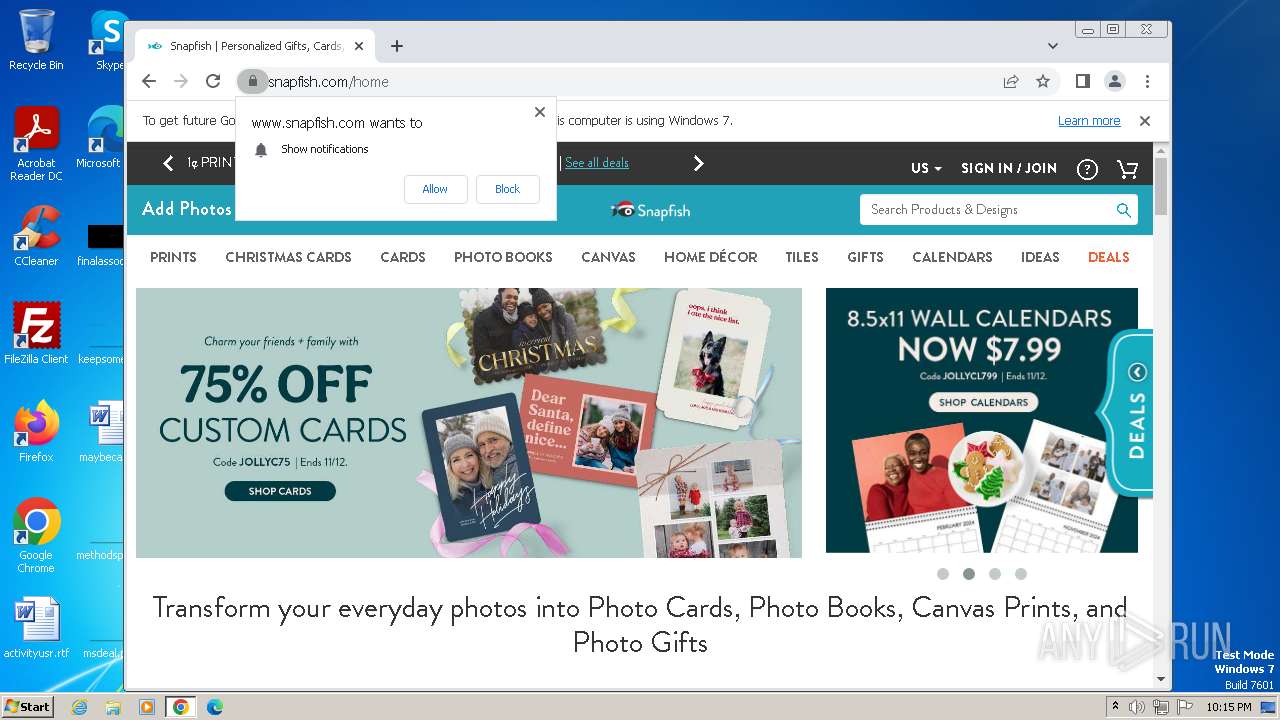Screen dimensions: 1280x720
Task: Select the third carousel dot
Action: click(x=994, y=574)
